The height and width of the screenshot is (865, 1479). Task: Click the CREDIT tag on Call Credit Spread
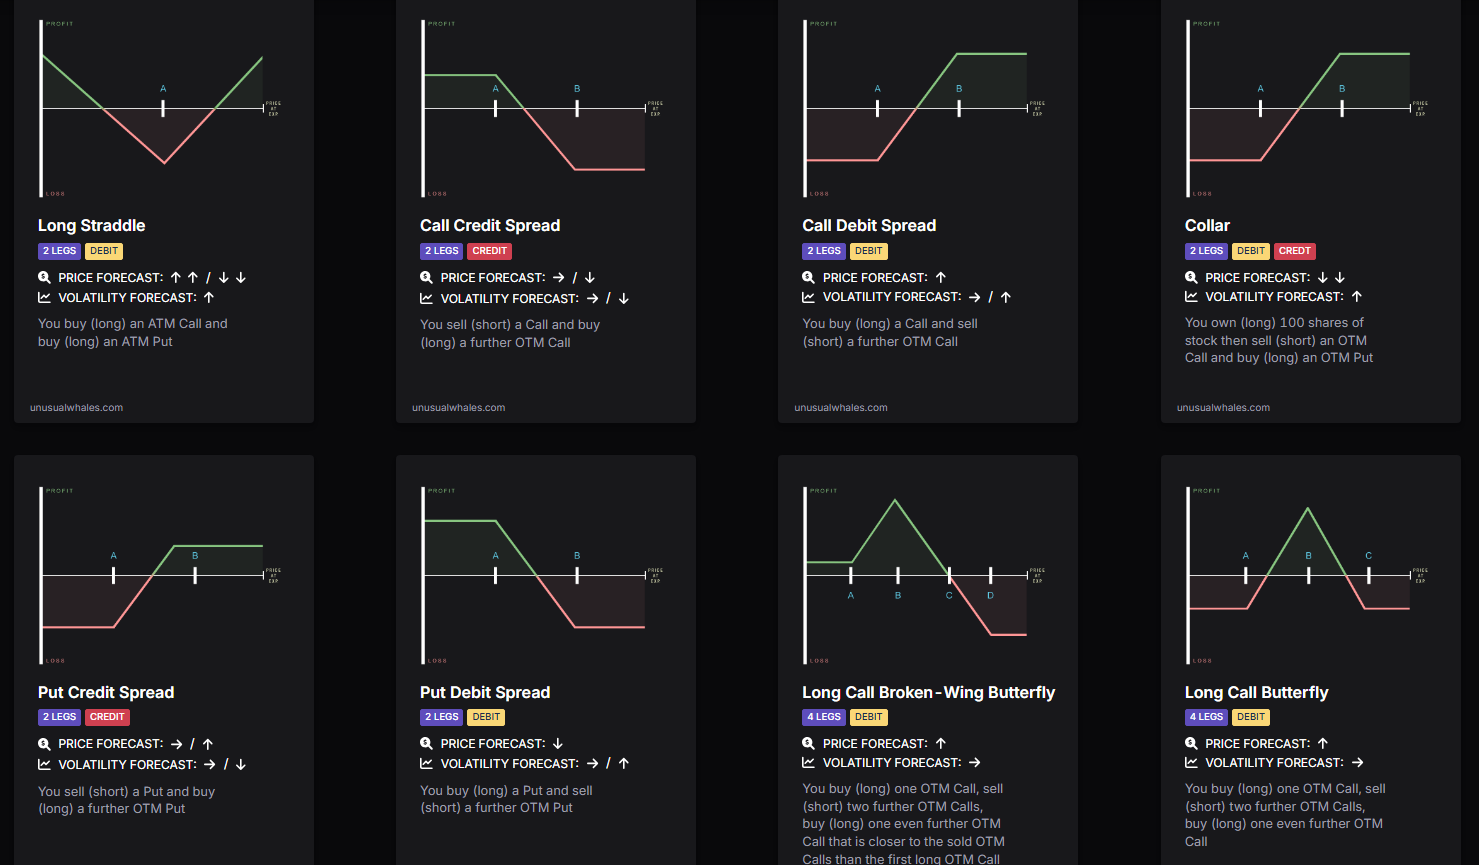[x=490, y=251]
